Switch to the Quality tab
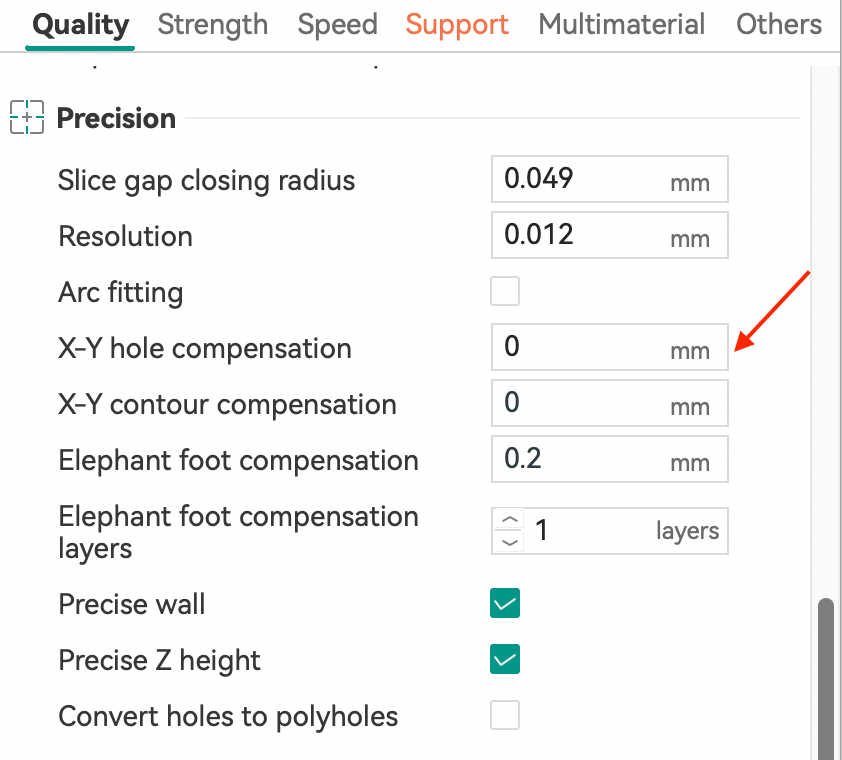The image size is (842, 760). click(80, 25)
